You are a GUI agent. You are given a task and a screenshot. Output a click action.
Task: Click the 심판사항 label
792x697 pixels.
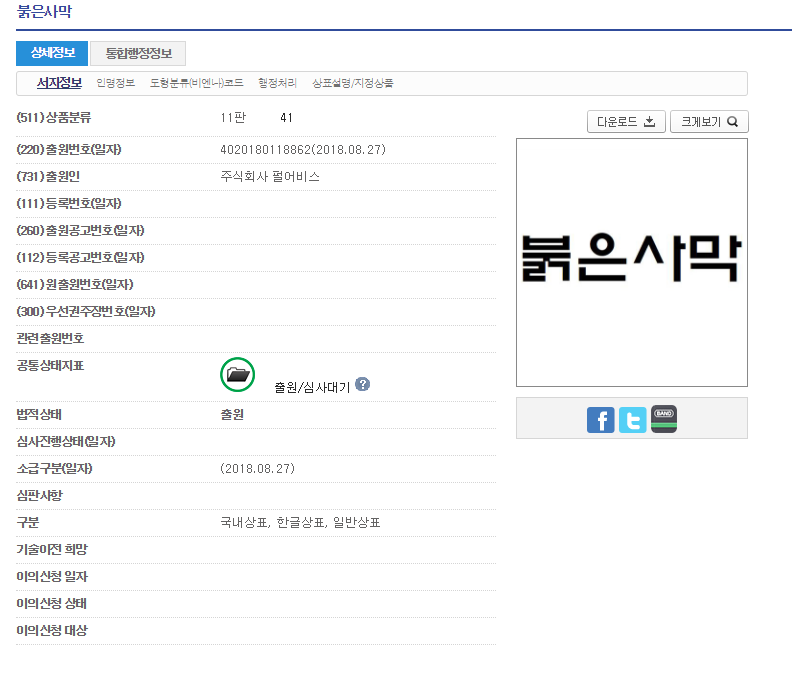pos(39,495)
